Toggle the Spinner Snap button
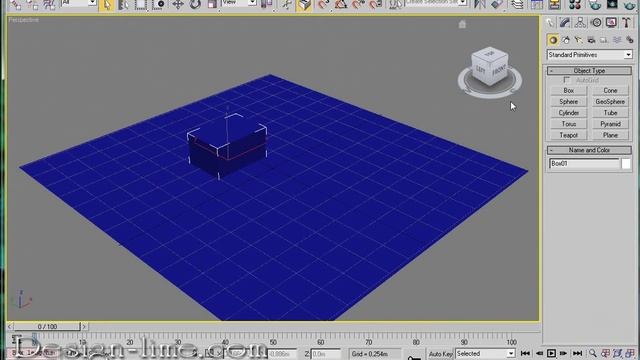This screenshot has width=640, height=360. (375, 4)
